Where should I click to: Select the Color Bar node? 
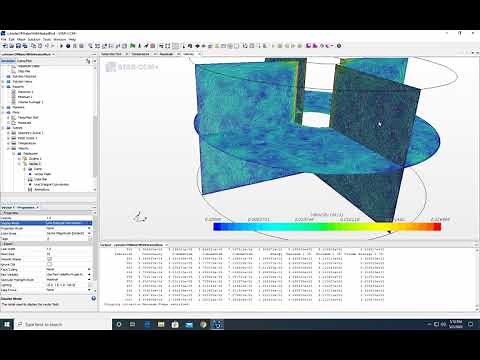coord(41,179)
